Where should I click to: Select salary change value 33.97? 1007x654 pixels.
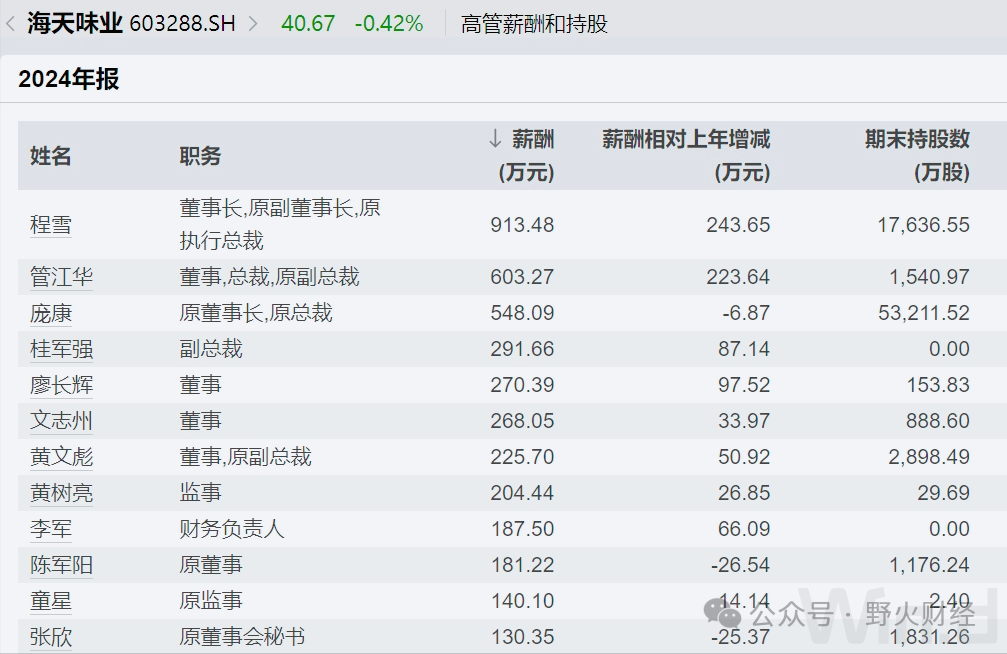744,421
